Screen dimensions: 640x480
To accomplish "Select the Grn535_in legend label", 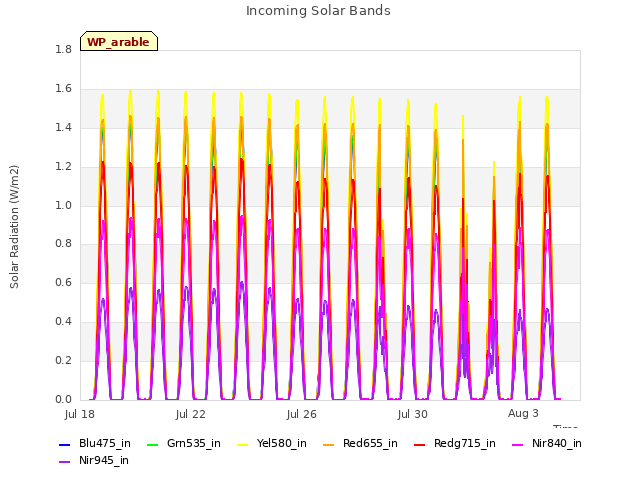I will tap(193, 444).
